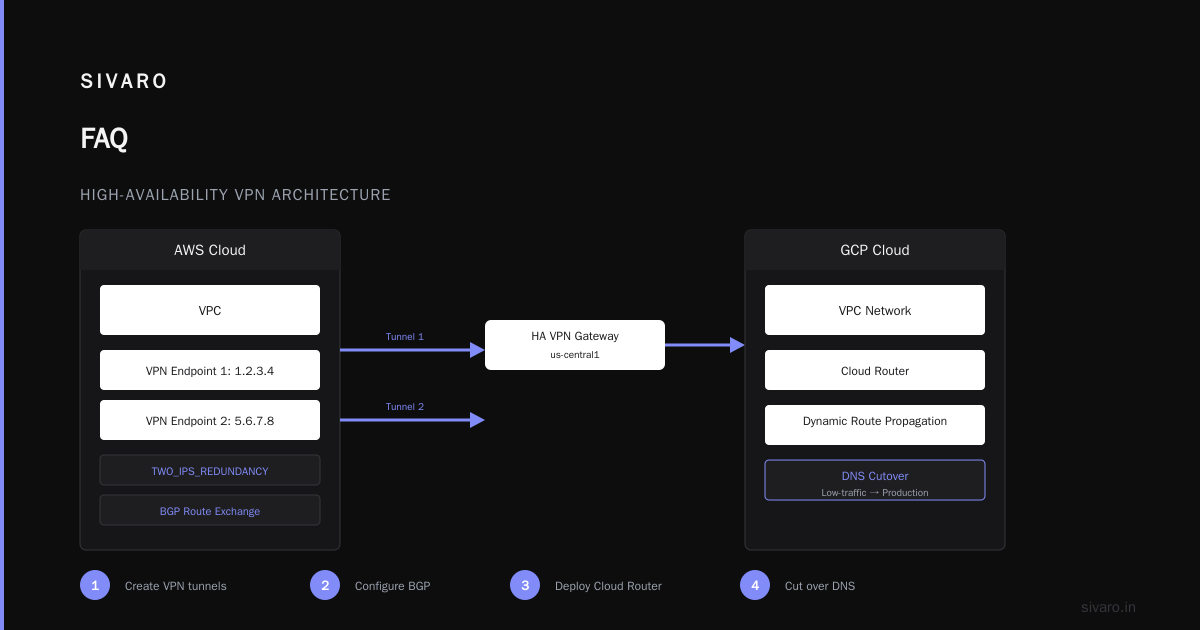
Task: Click the Low-traffic → Production caption
Action: (875, 492)
